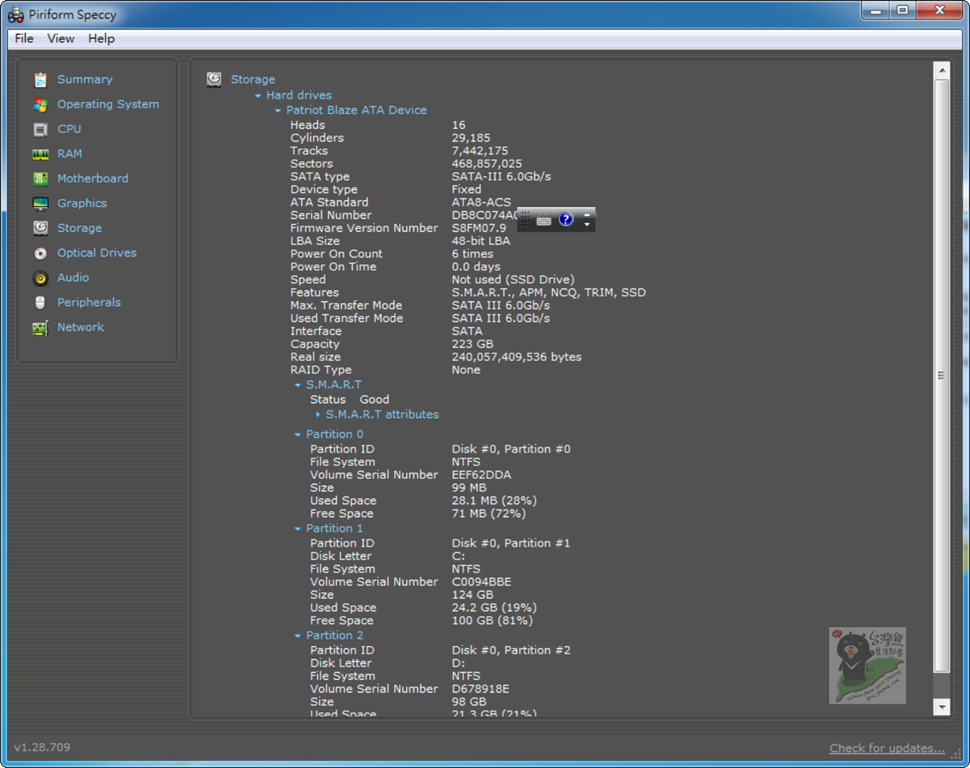Open the File menu
This screenshot has height=768, width=970.
coord(24,38)
